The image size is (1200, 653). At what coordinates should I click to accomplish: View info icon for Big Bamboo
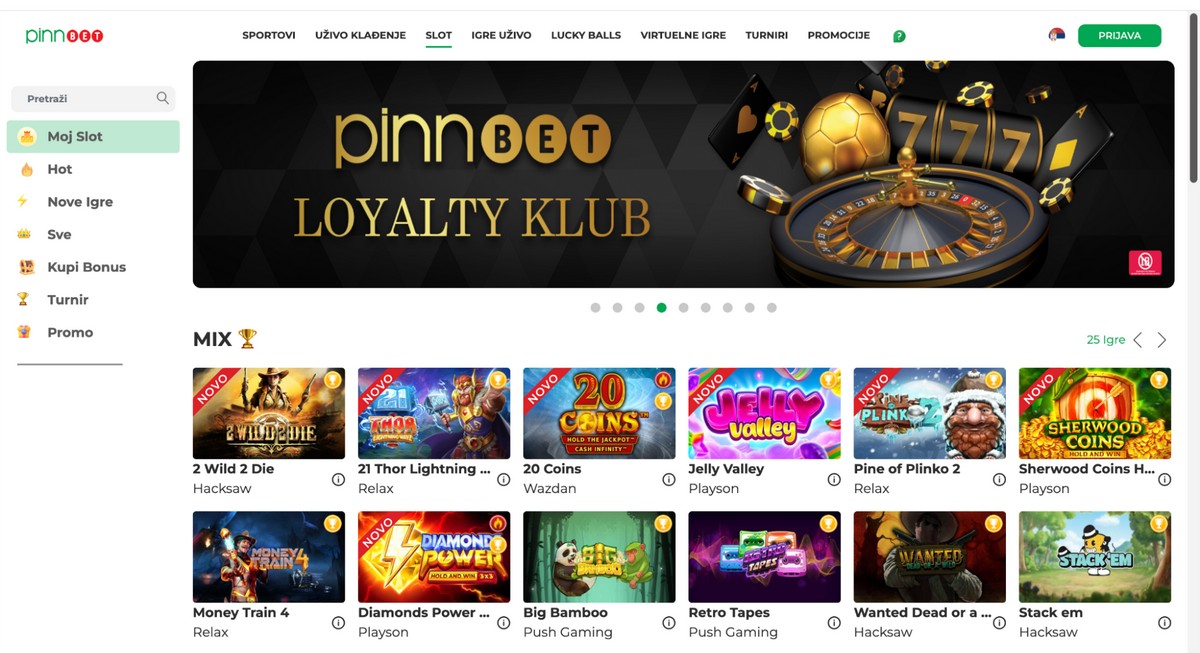669,623
